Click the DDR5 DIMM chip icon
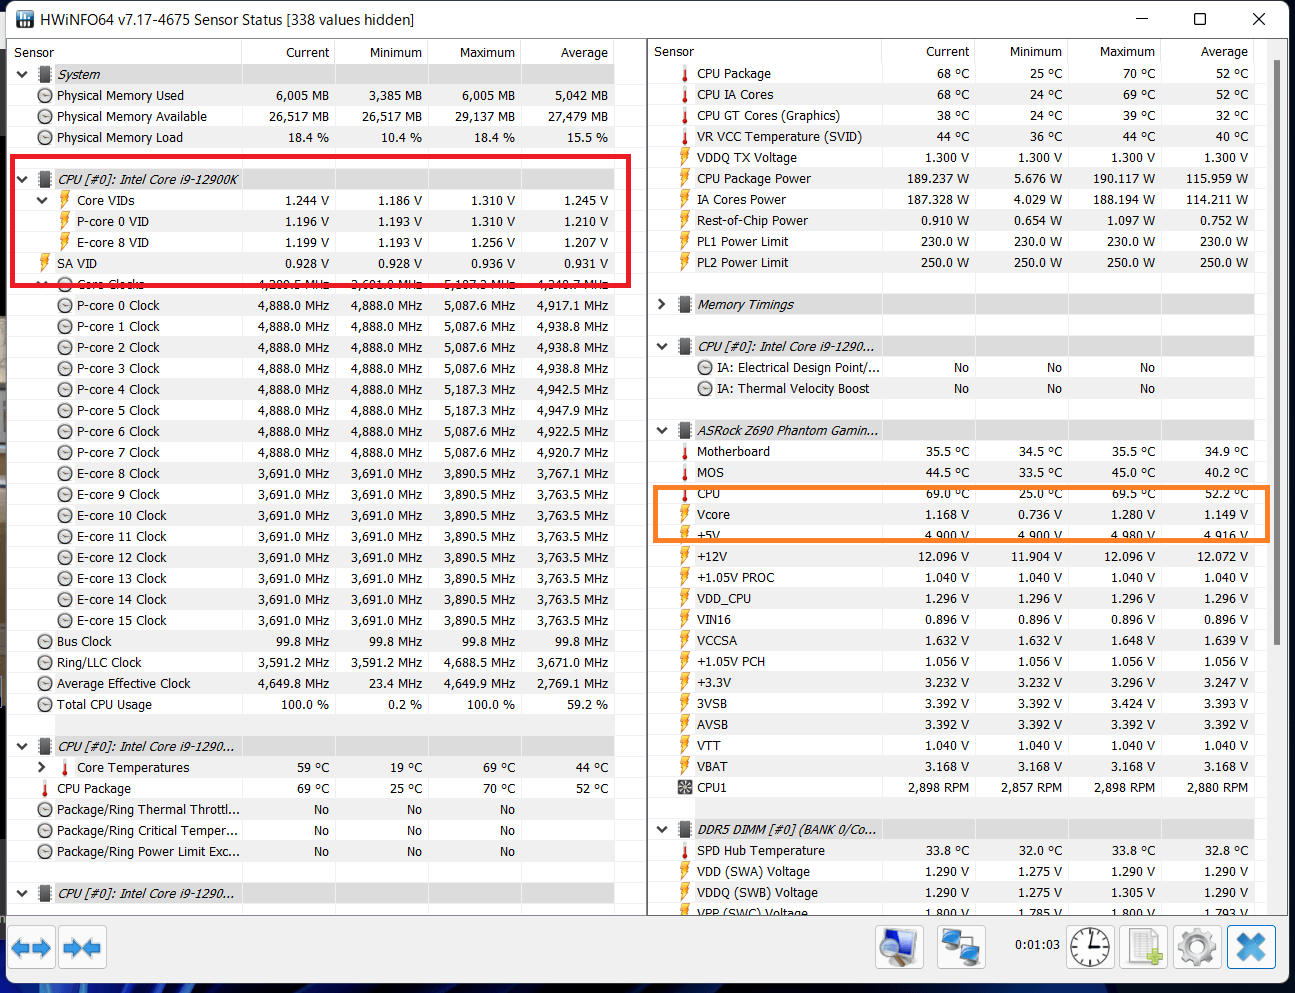Viewport: 1295px width, 993px height. [x=685, y=830]
